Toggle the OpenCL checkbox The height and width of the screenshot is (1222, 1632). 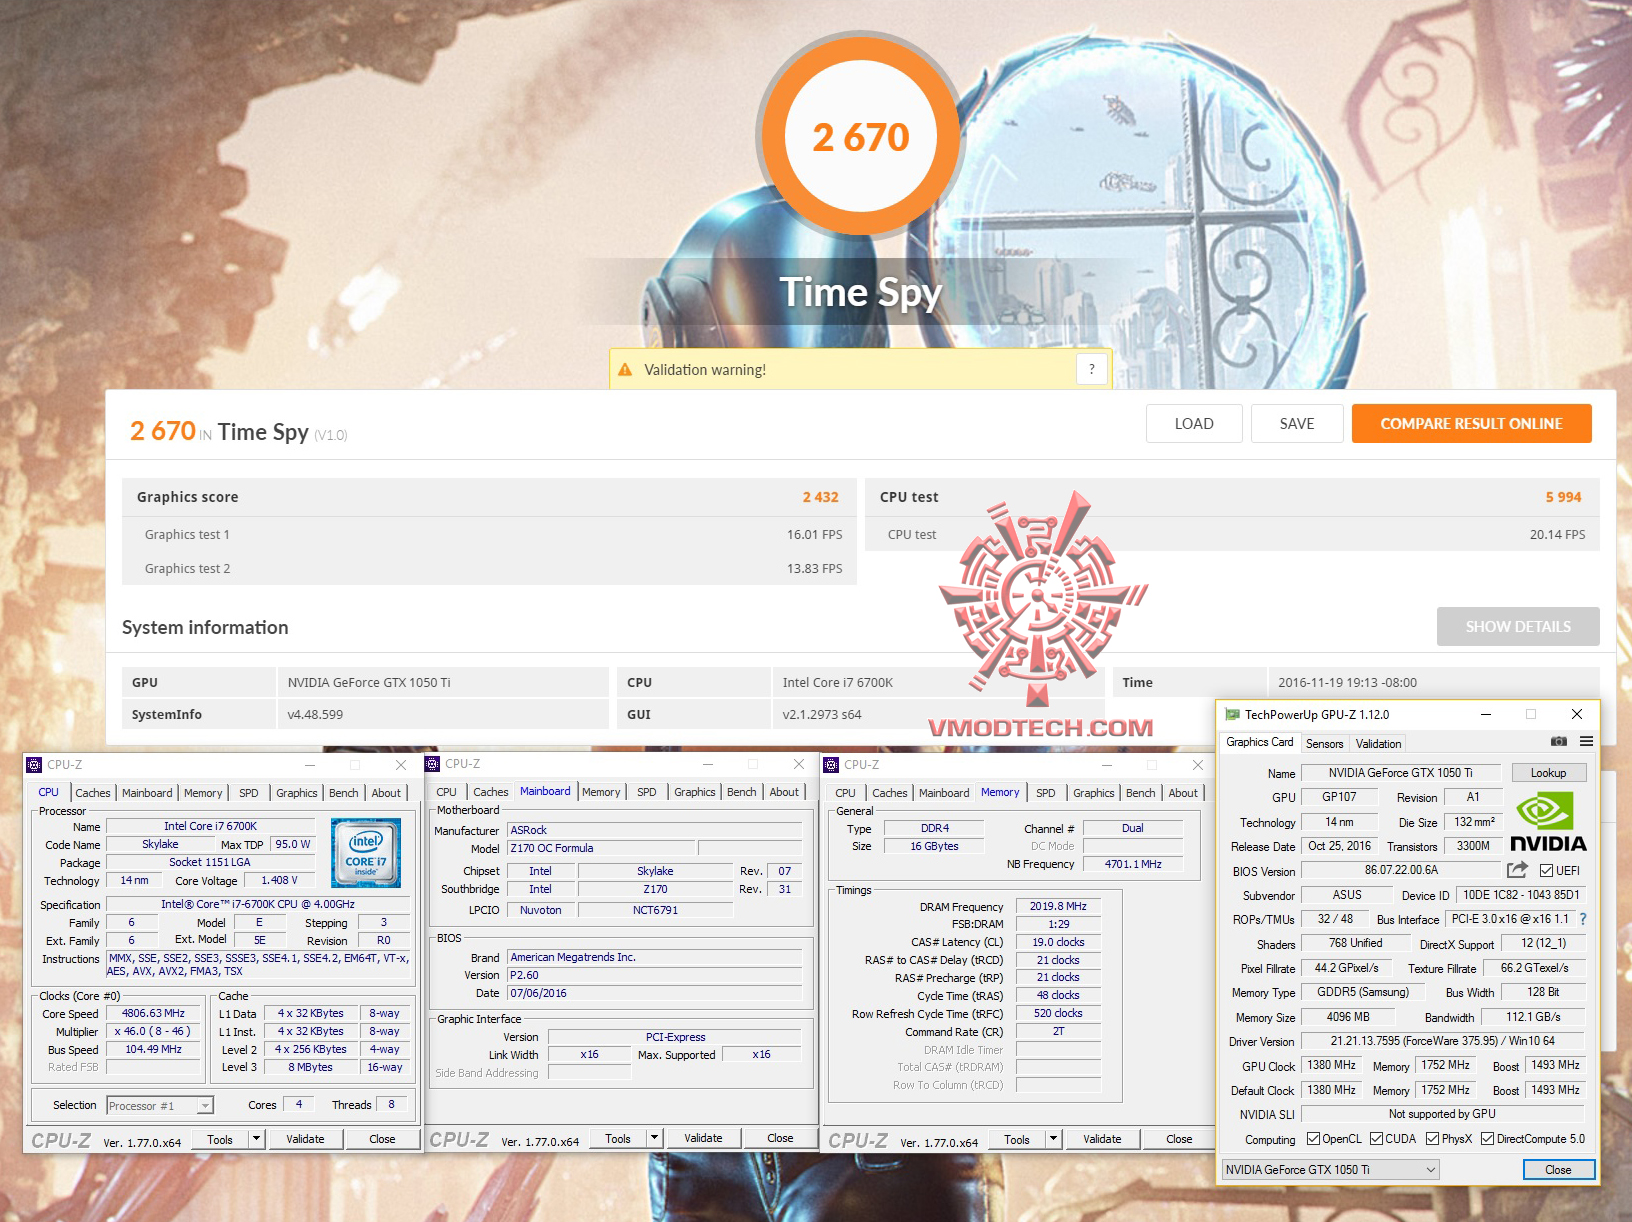pyautogui.click(x=1314, y=1139)
